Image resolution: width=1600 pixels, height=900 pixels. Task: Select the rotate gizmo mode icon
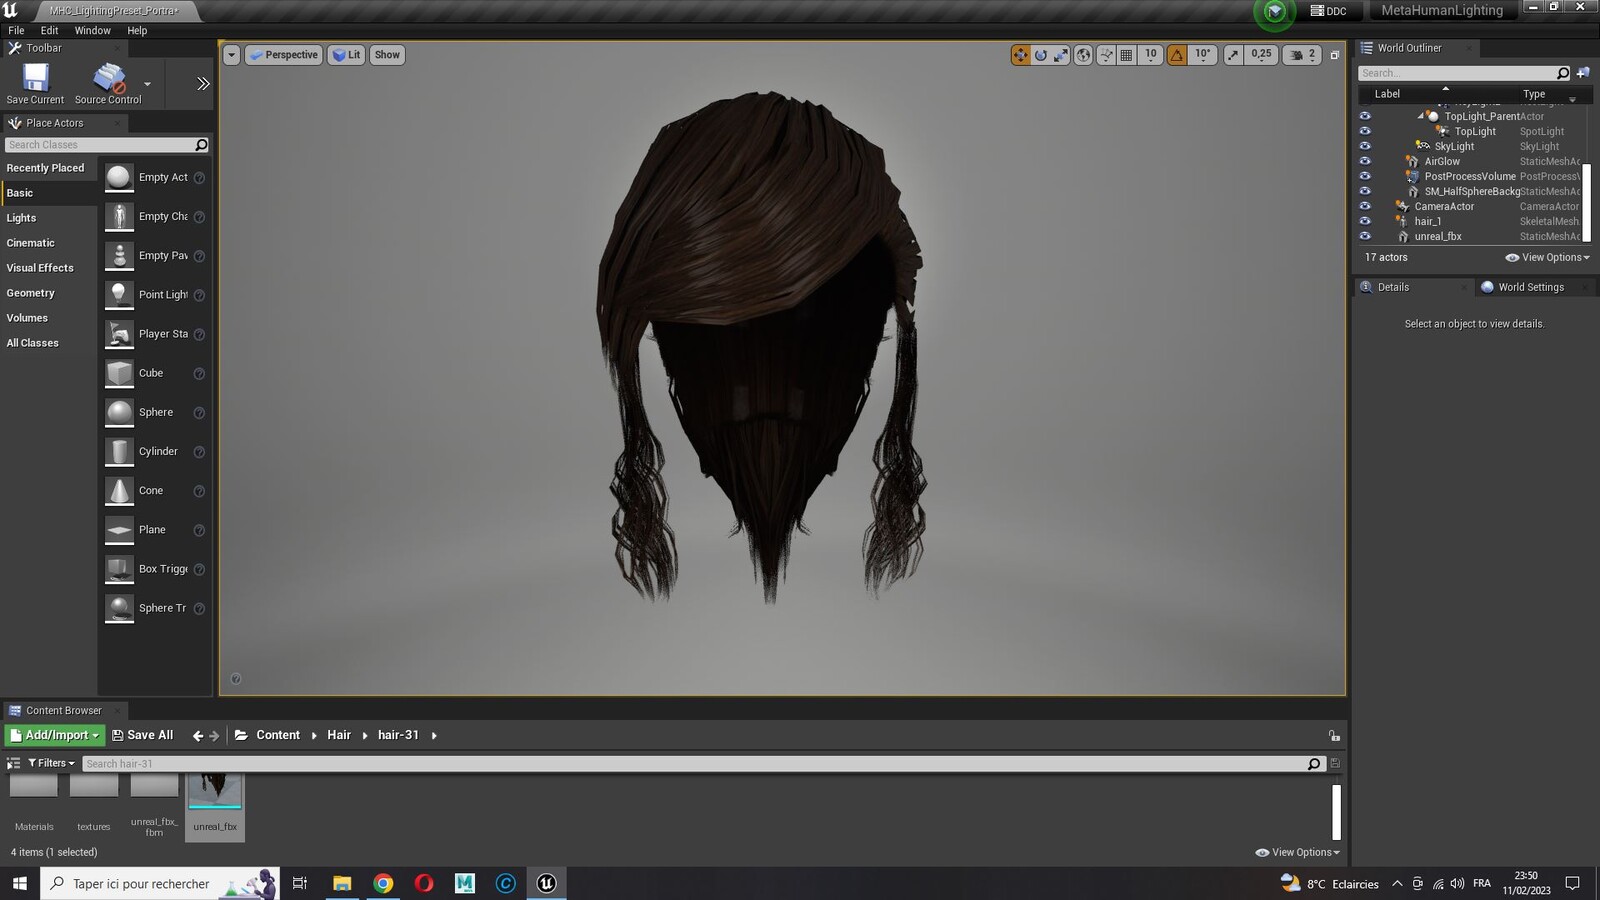(1041, 55)
